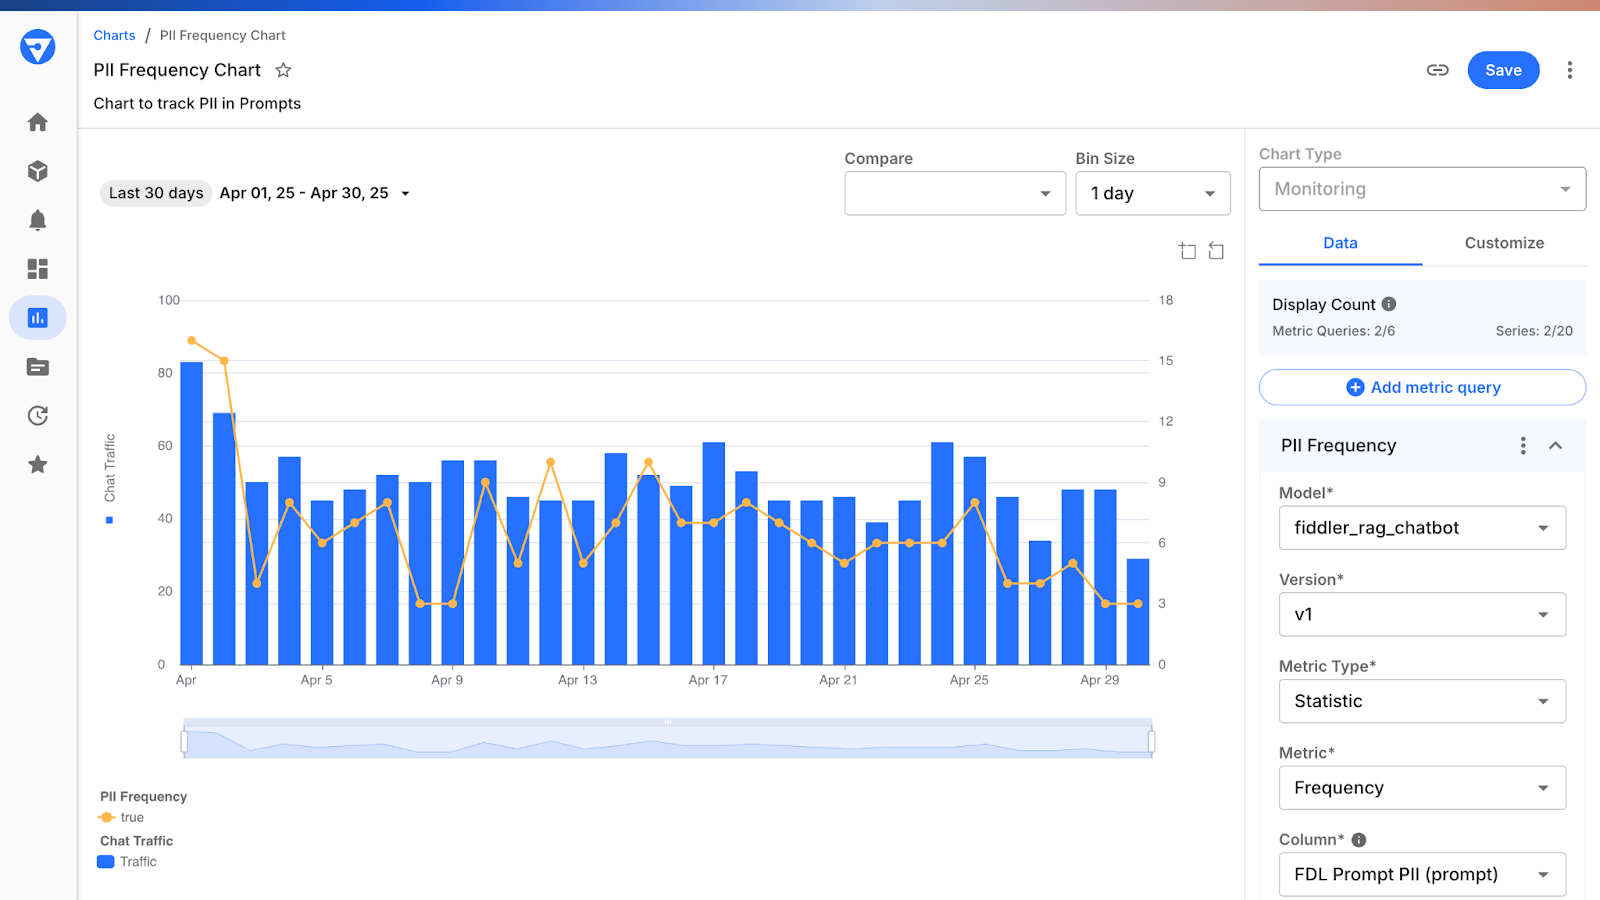Open the history clock icon in sidebar
The width and height of the screenshot is (1600, 900).
pos(38,416)
